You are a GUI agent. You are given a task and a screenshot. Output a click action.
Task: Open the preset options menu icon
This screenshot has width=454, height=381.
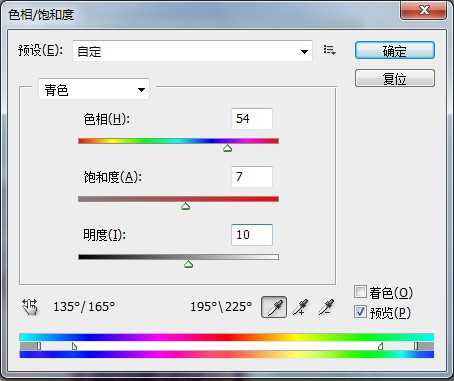[x=329, y=50]
